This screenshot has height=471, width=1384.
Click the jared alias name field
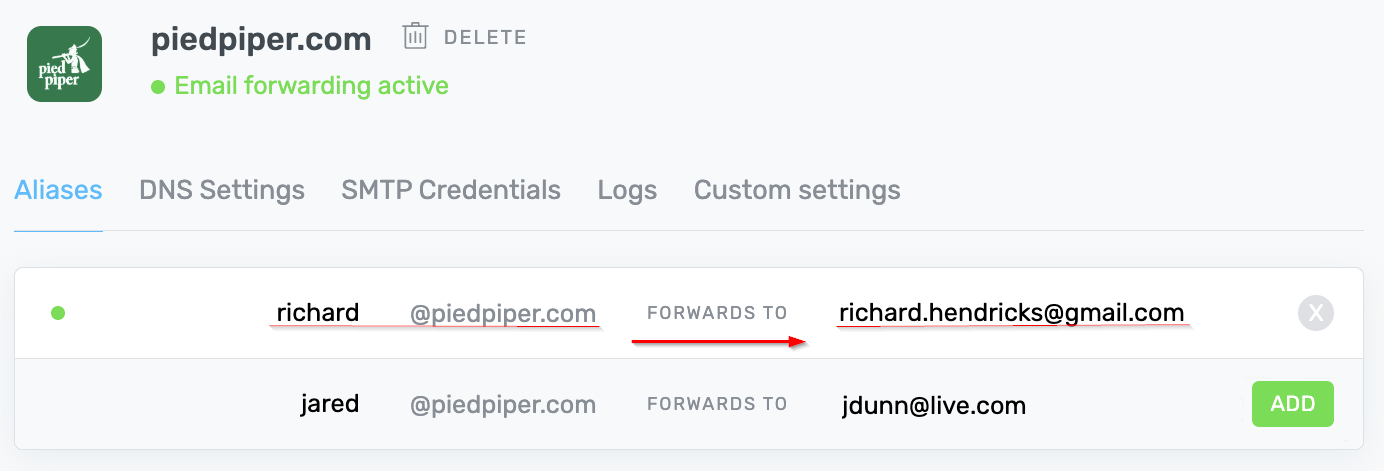[x=329, y=404]
